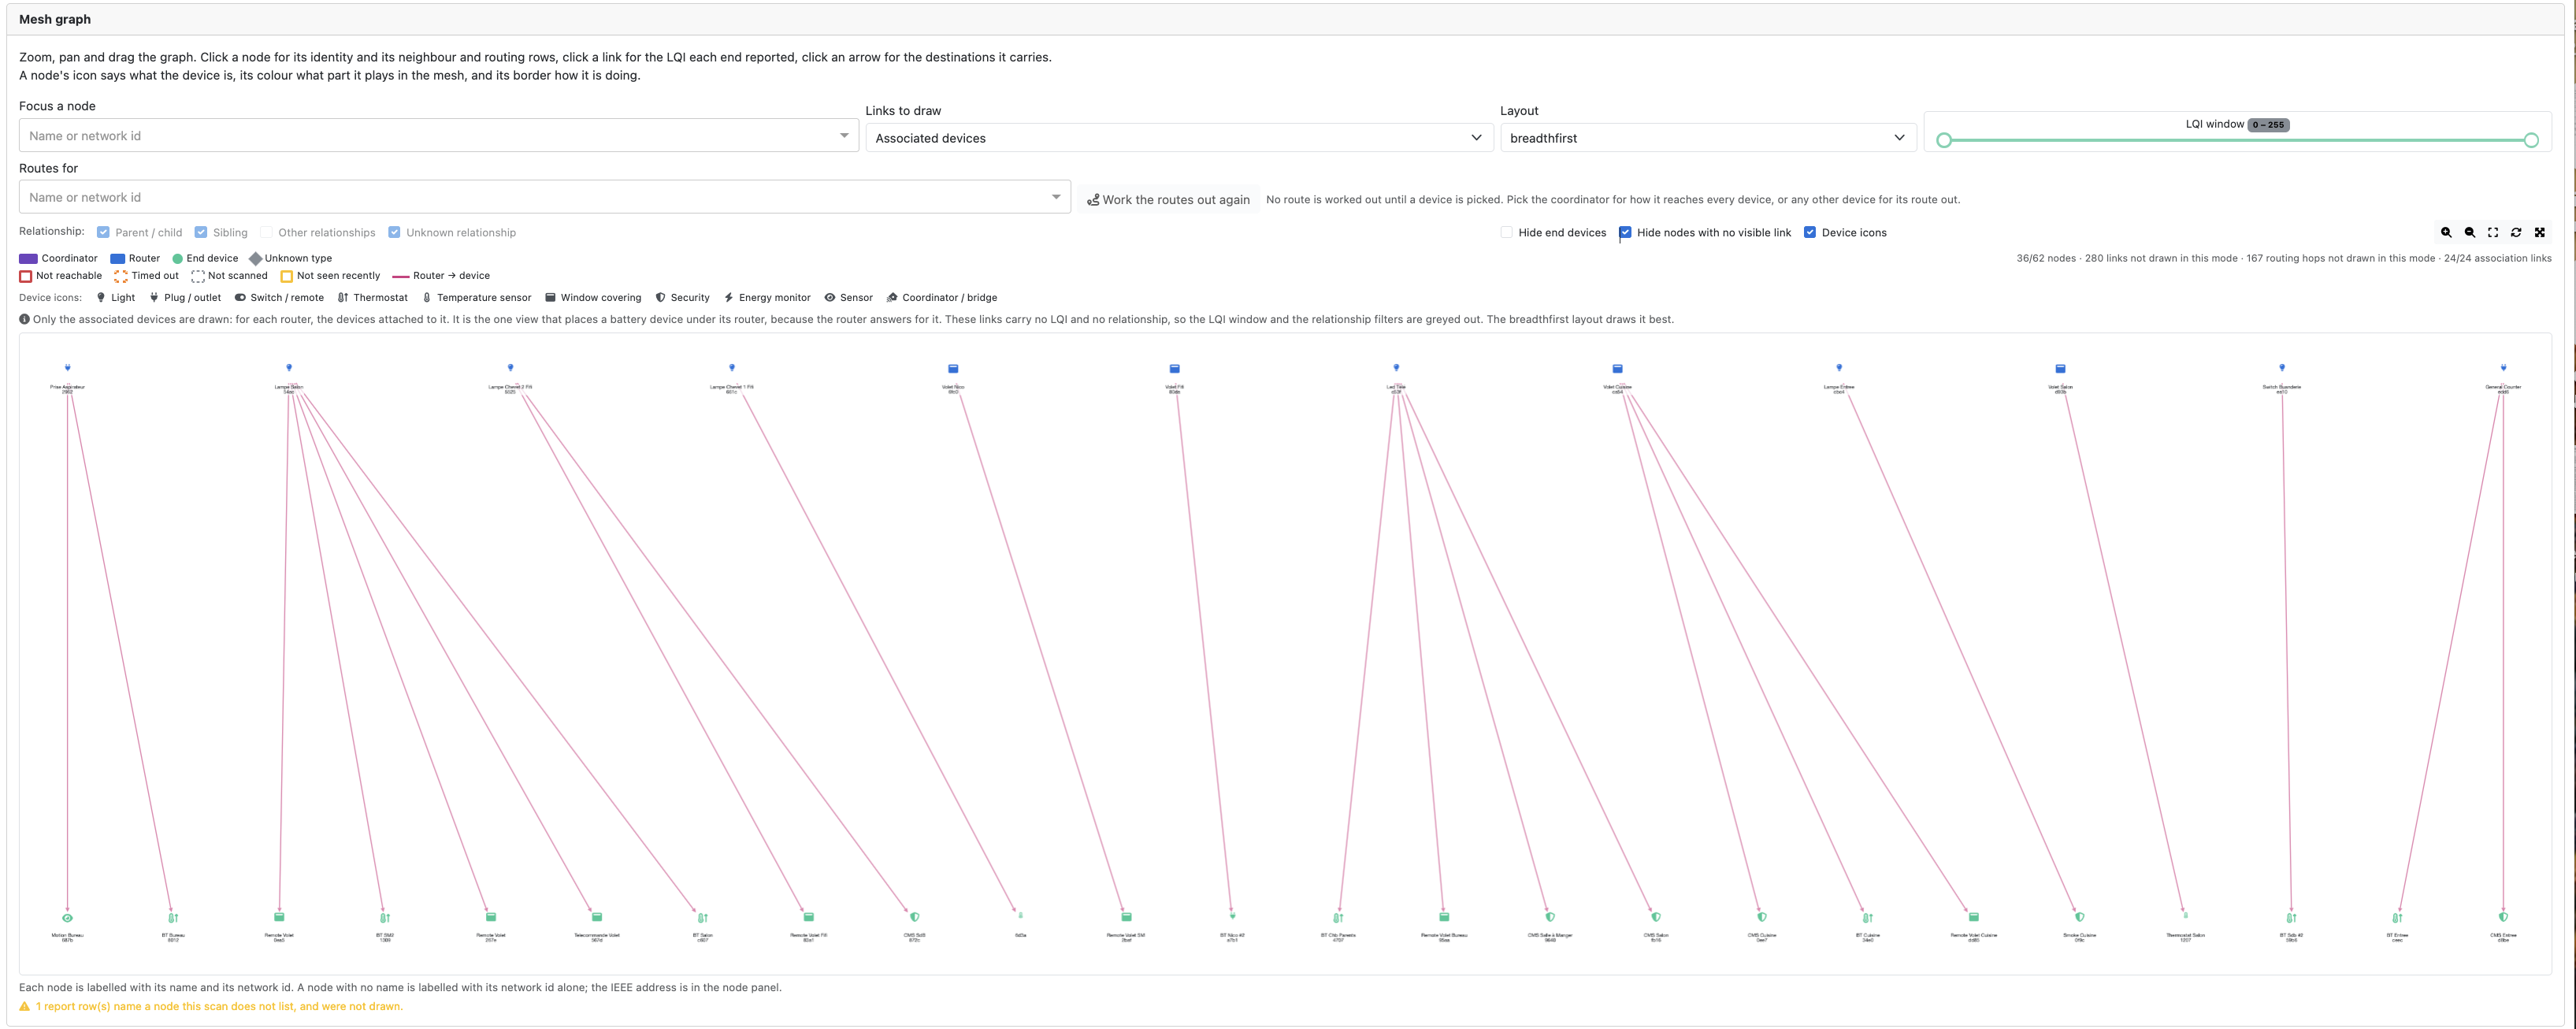The width and height of the screenshot is (2576, 1029).
Task: Click the Telecommande Volet node
Action: click(597, 917)
